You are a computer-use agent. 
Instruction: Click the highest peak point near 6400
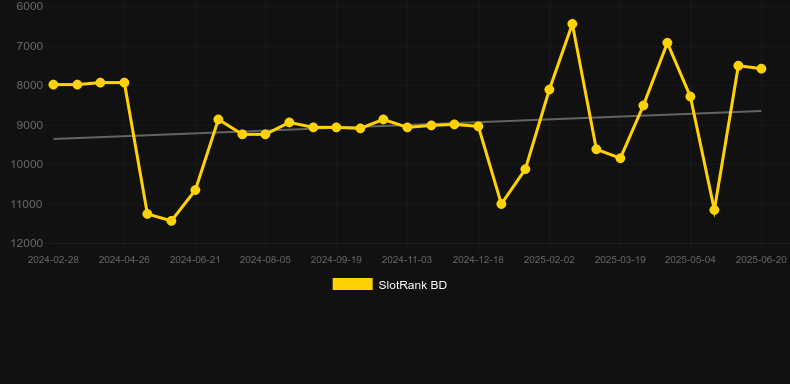click(x=572, y=24)
